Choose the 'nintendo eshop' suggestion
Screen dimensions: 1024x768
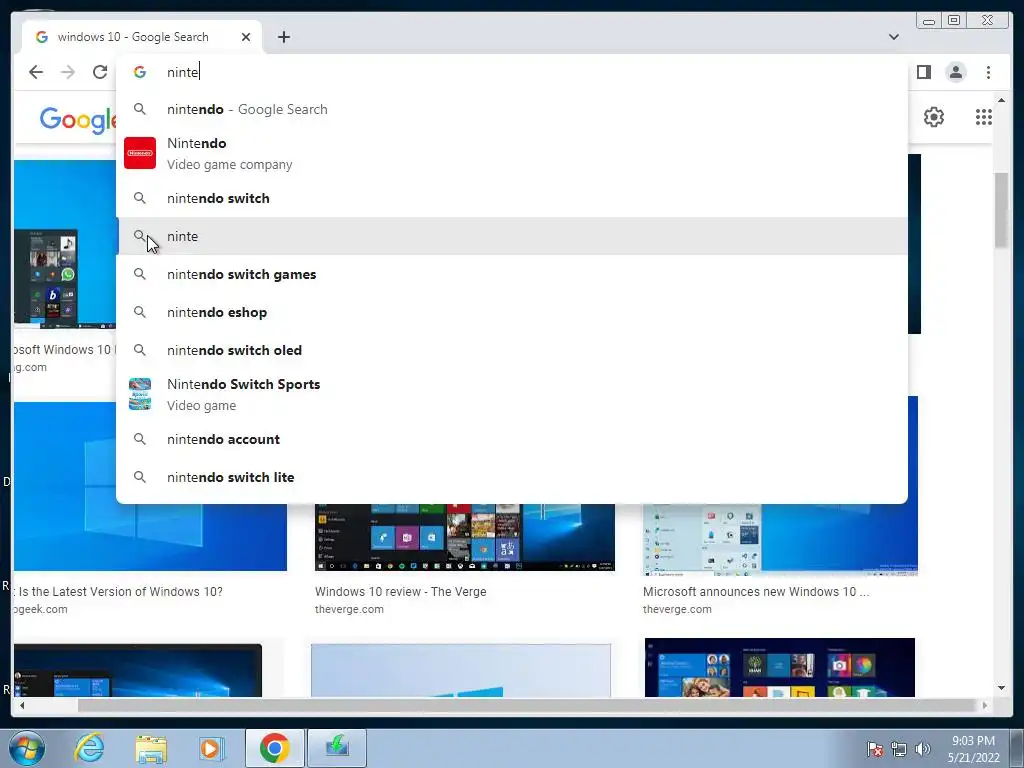pos(512,312)
